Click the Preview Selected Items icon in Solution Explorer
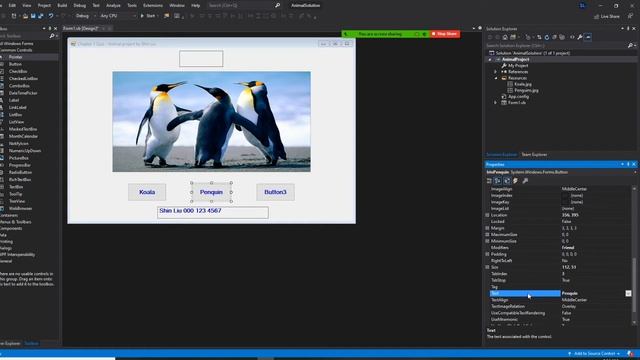 (x=588, y=37)
